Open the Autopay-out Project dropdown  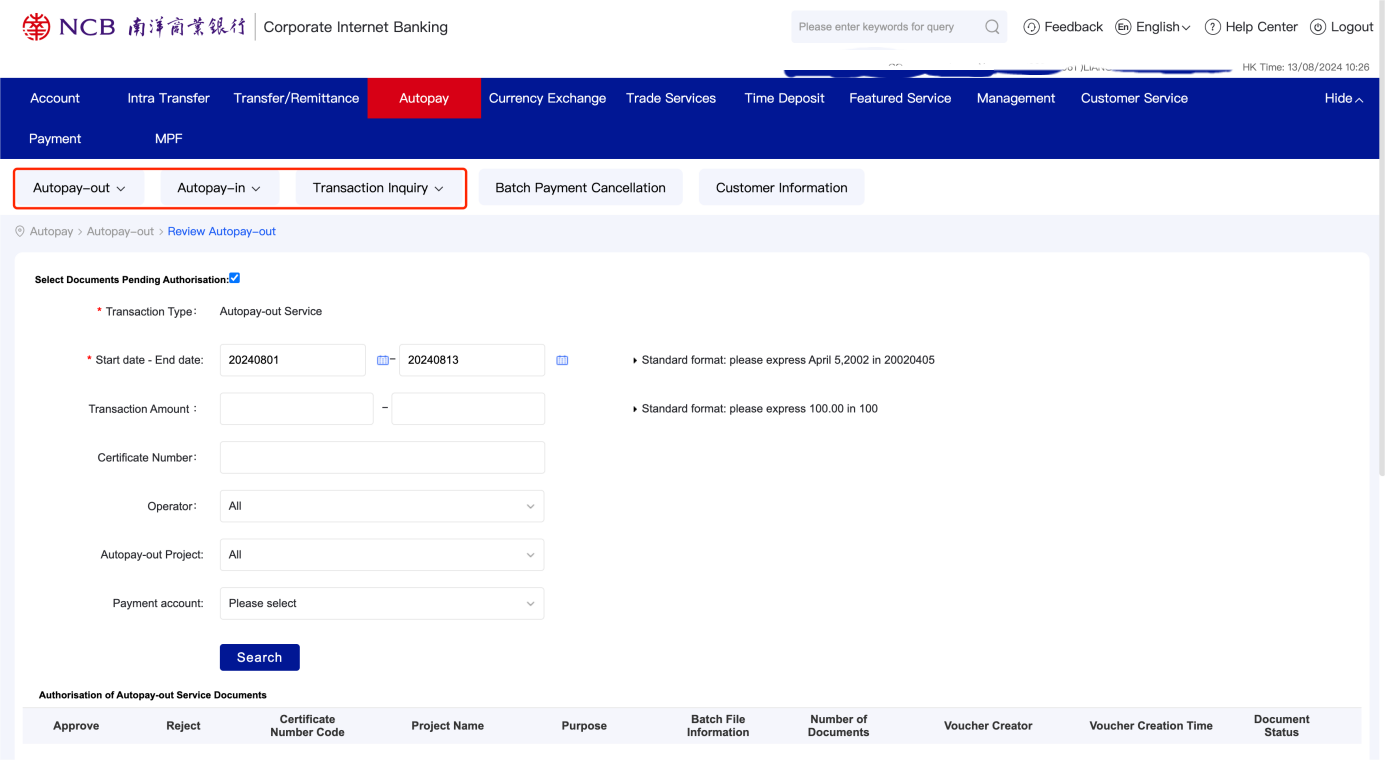(x=382, y=554)
